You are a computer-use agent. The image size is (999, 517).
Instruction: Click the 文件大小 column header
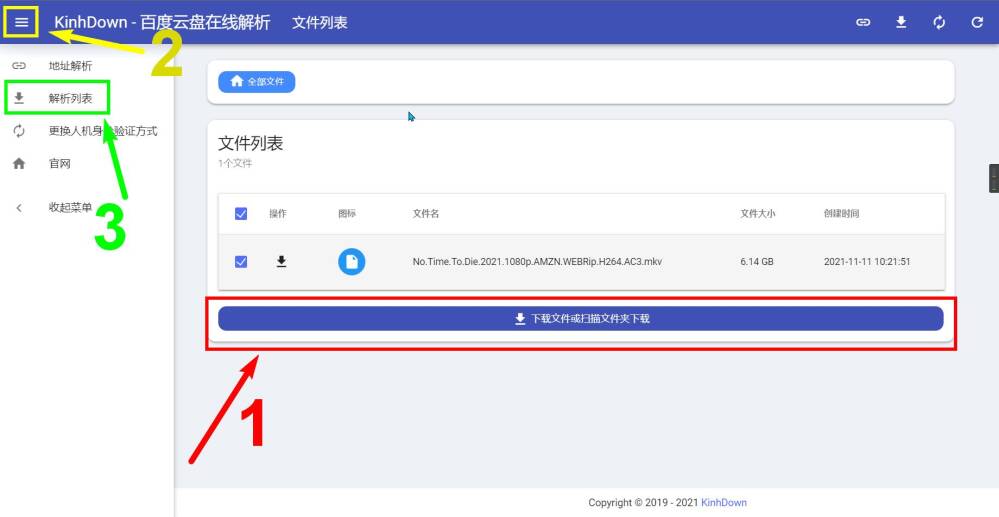pos(757,214)
